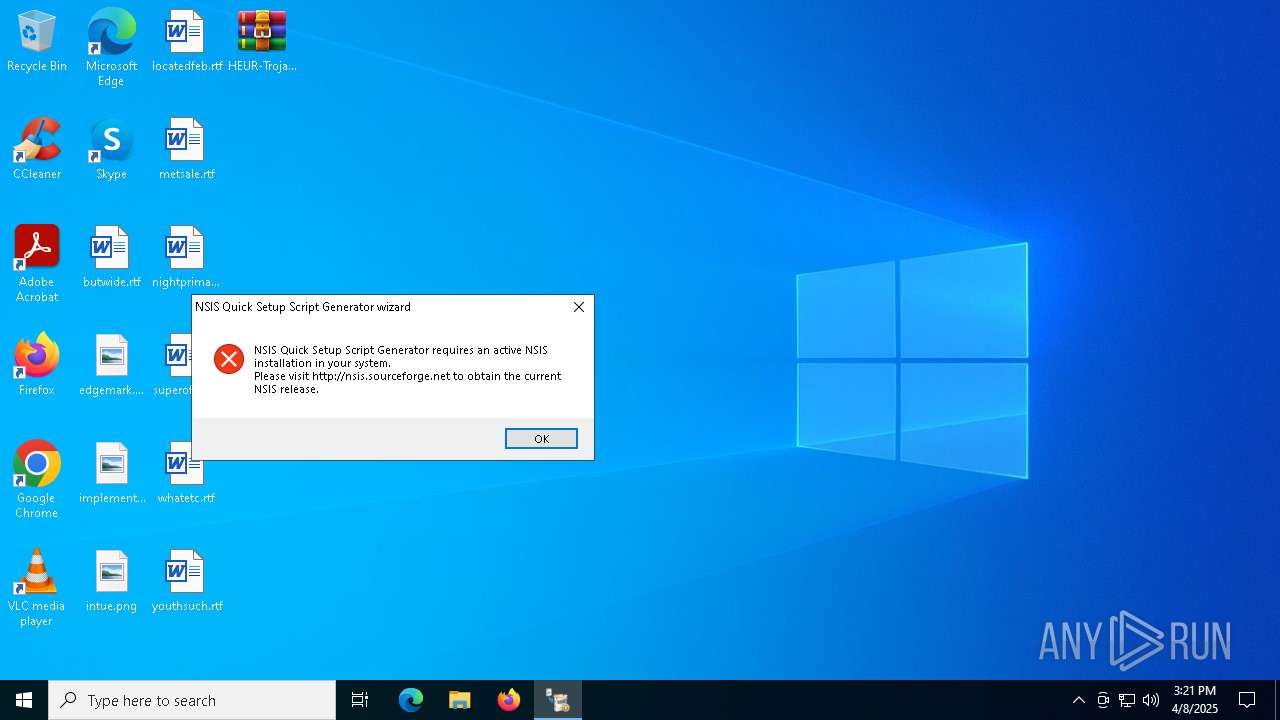1280x720 pixels.
Task: Select the Adobe Acrobat shortcut
Action: 37,264
